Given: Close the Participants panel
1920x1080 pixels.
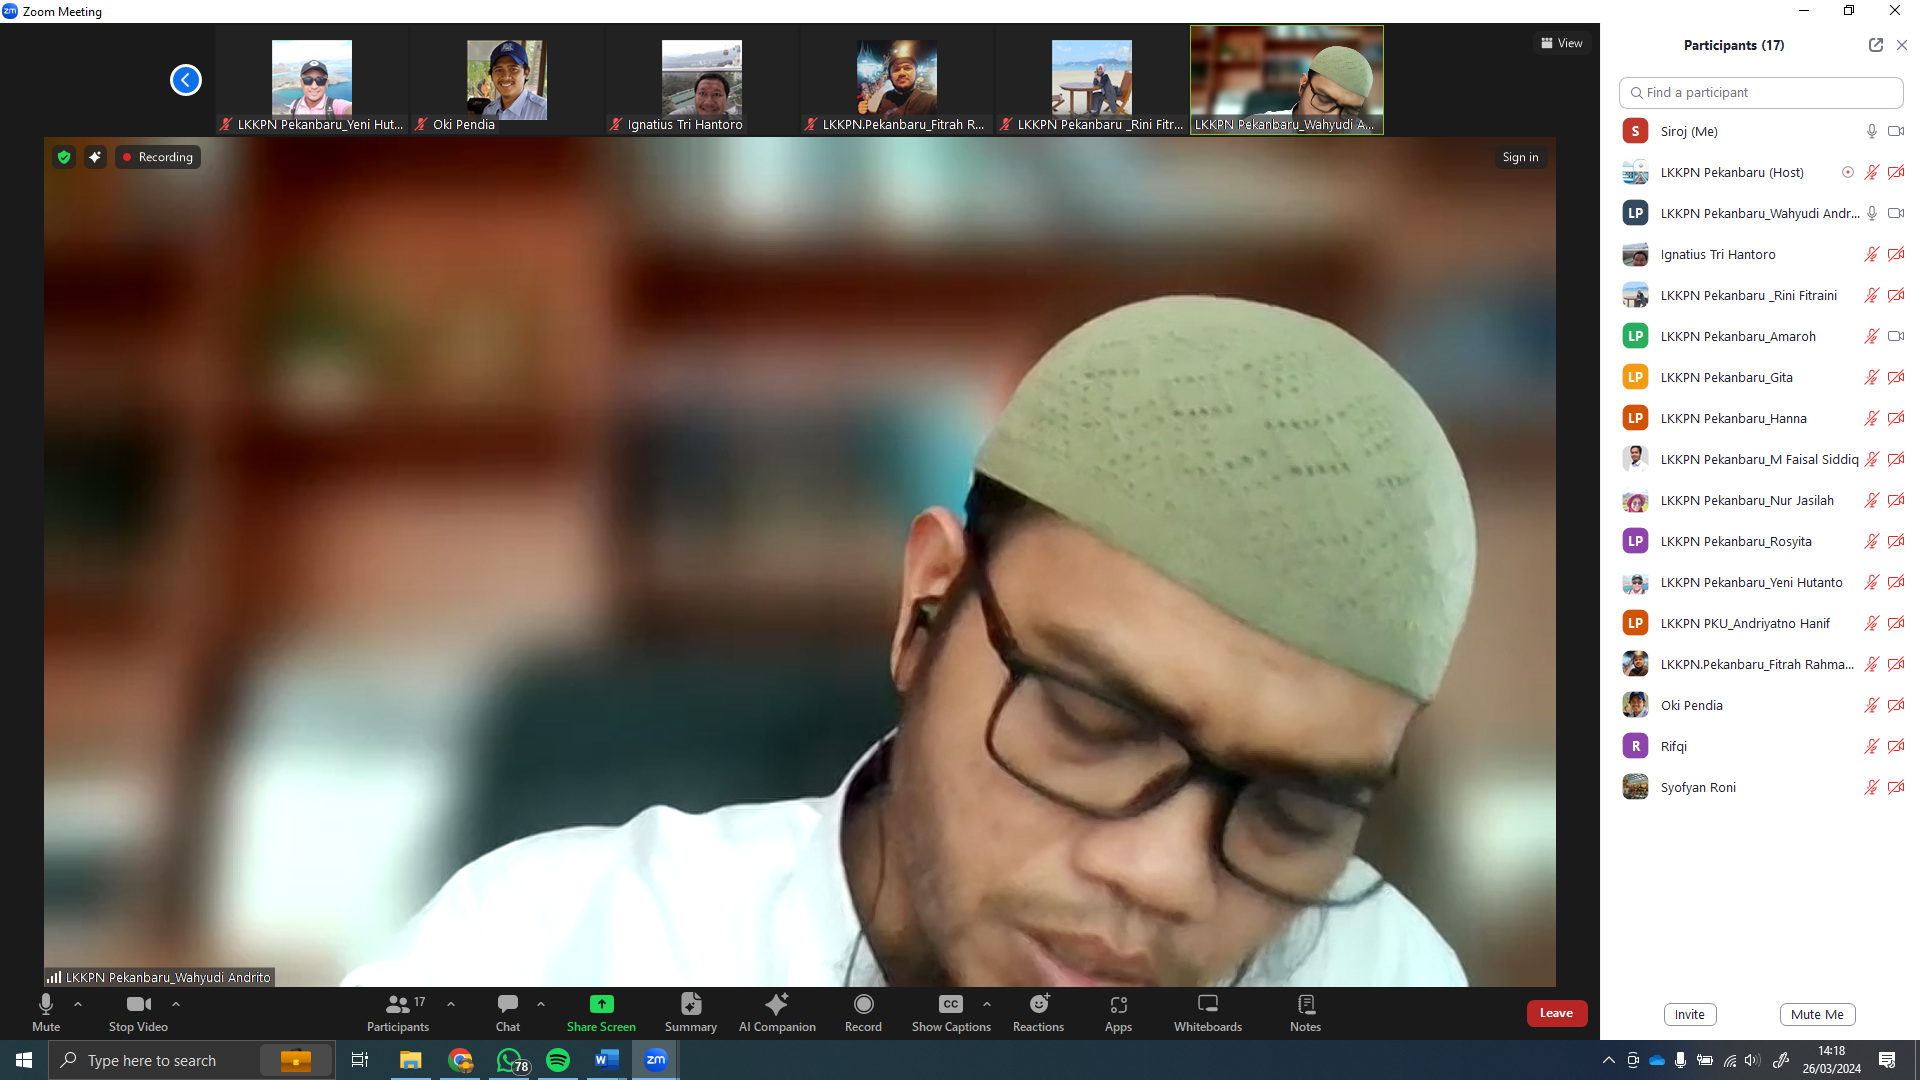Looking at the screenshot, I should [x=1902, y=45].
